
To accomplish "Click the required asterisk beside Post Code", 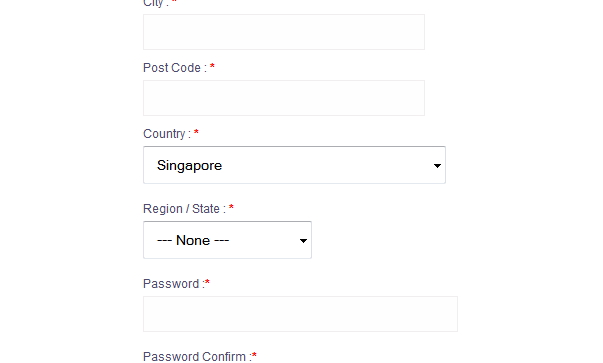I will pyautogui.click(x=212, y=67).
